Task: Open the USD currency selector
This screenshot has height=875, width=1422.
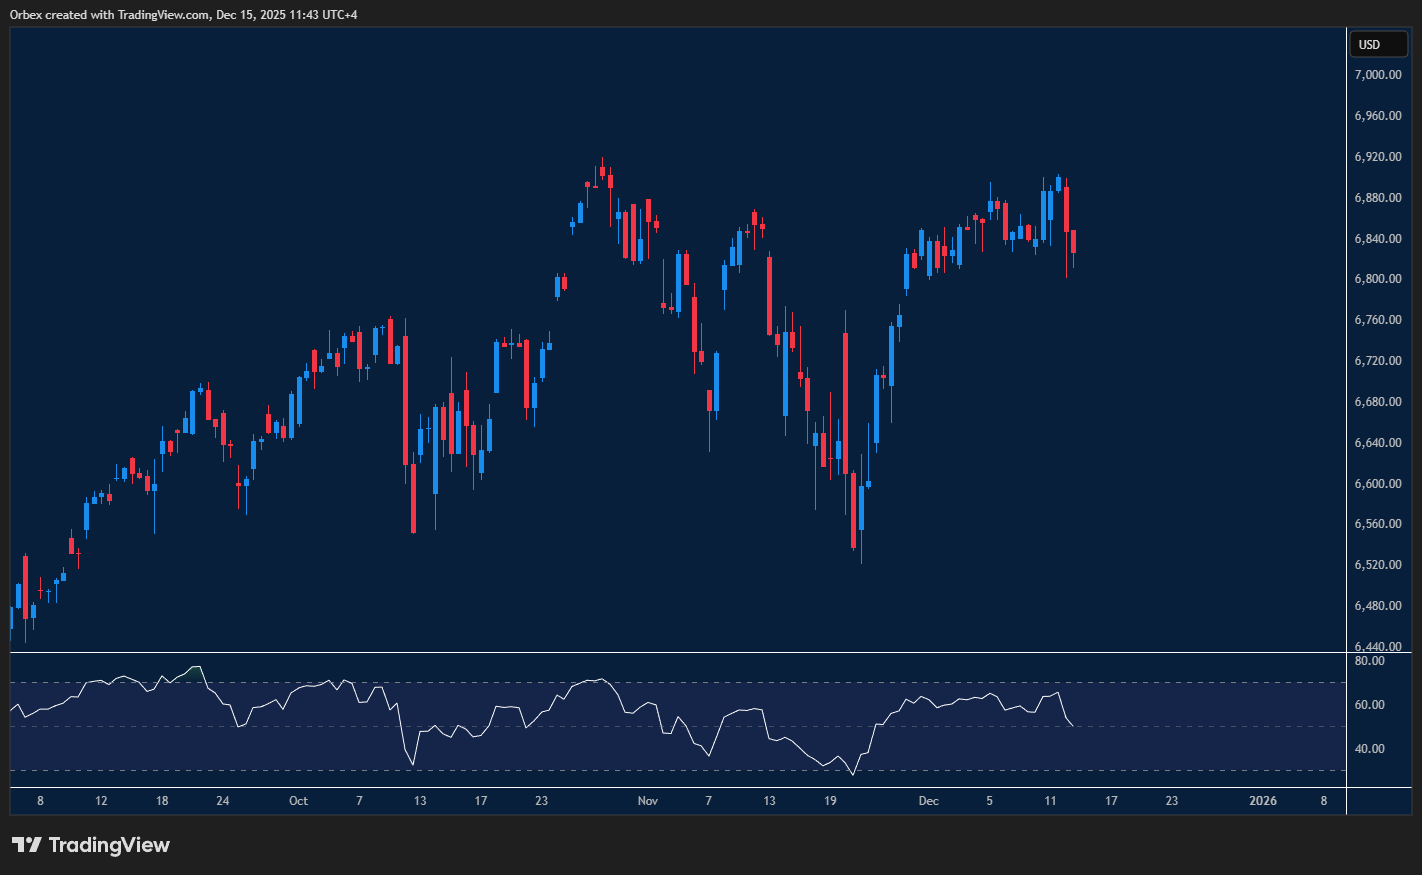Action: click(1377, 44)
